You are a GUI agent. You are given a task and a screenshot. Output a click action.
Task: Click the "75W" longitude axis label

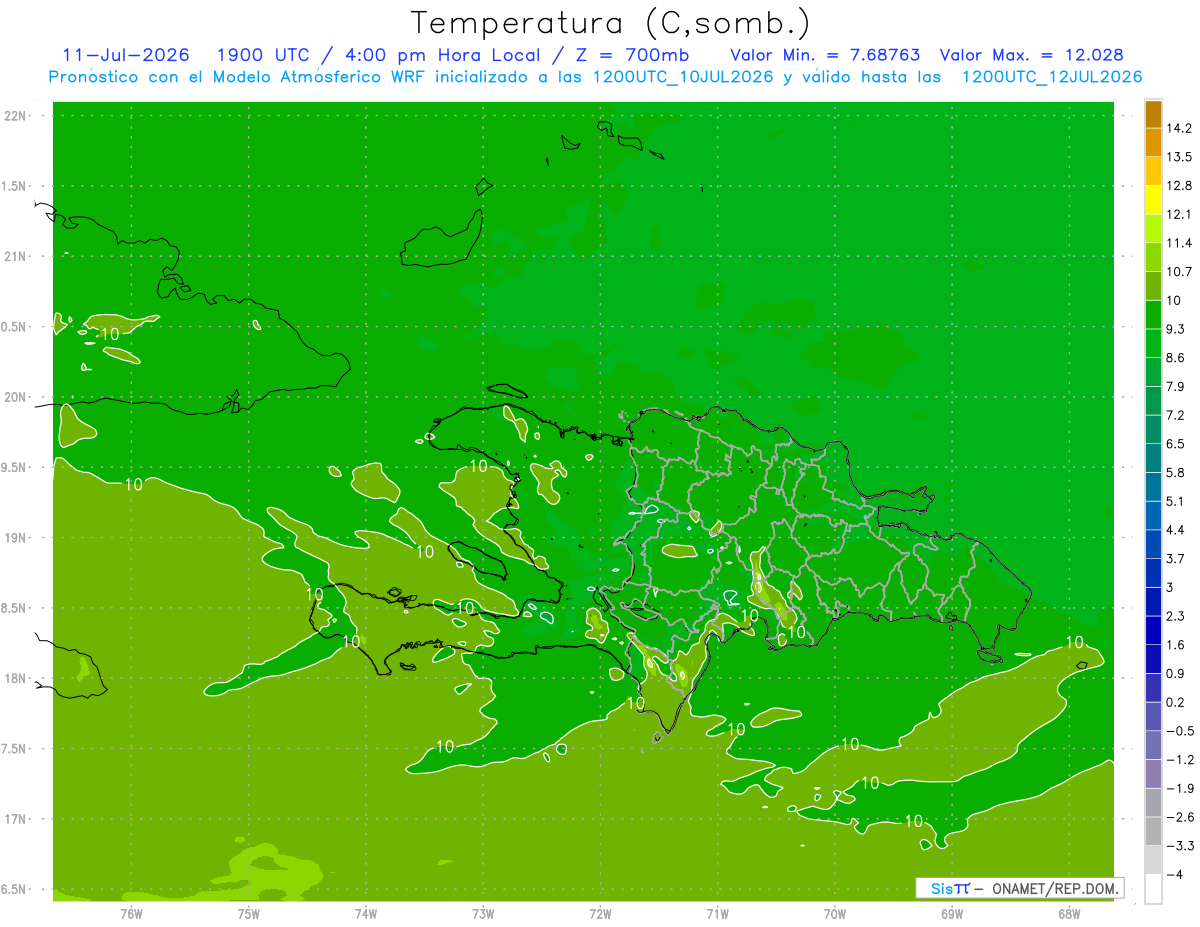tap(249, 913)
